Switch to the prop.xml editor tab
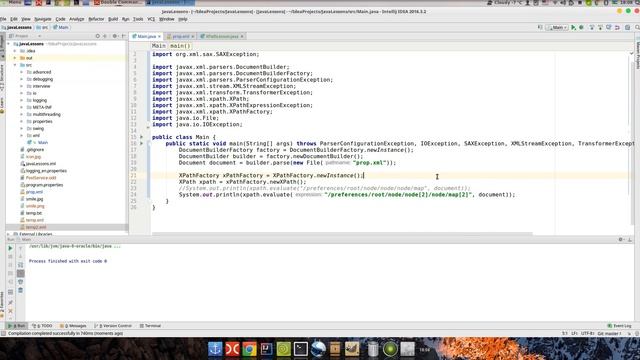Image resolution: width=640 pixels, height=360 pixels. coord(180,36)
